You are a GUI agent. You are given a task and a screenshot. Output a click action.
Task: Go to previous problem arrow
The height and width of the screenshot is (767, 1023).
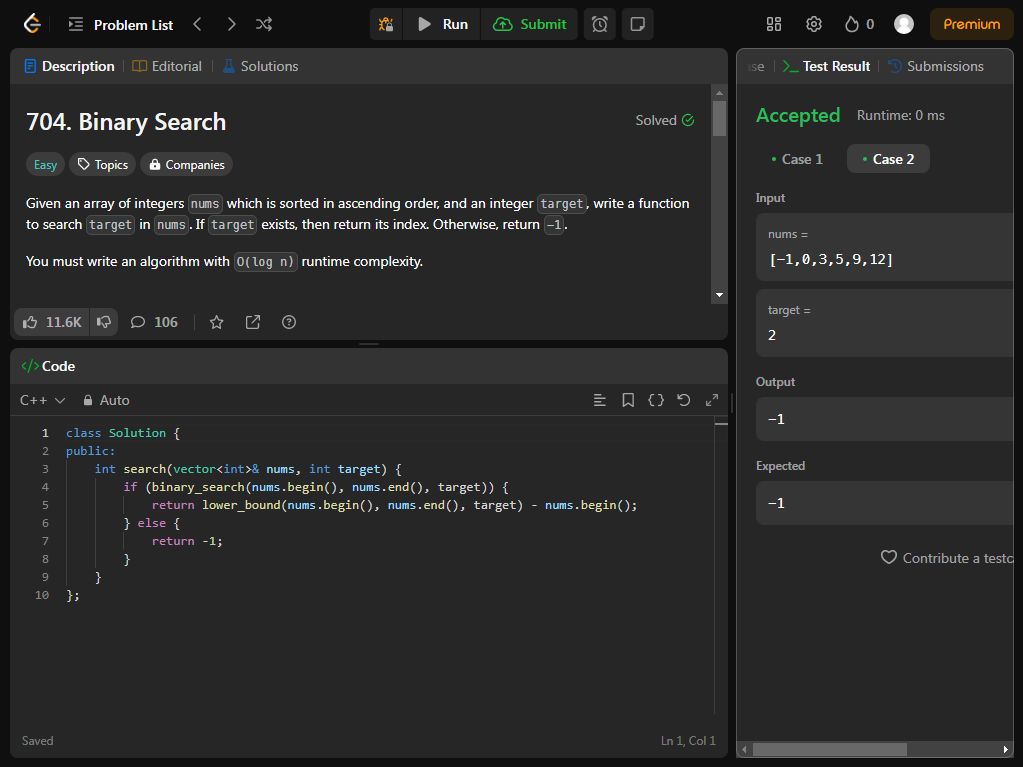pyautogui.click(x=198, y=24)
